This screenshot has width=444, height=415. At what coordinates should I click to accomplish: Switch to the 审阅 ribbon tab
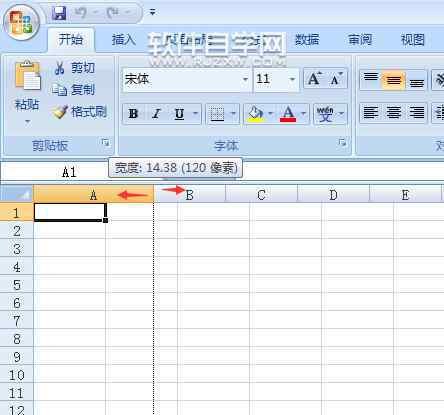[x=360, y=40]
